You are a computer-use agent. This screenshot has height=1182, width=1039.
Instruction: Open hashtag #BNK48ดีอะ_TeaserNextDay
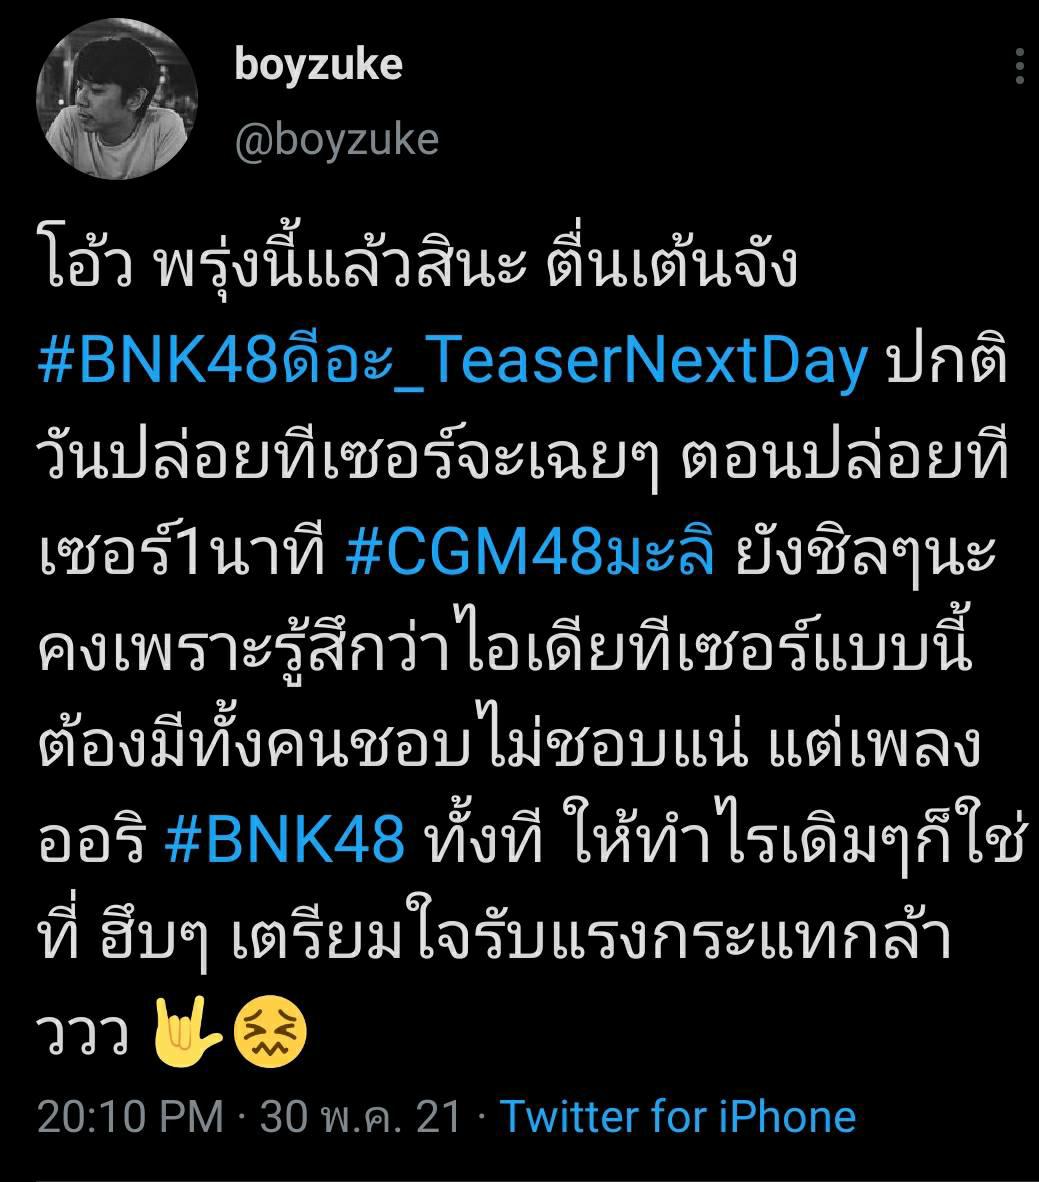tap(452, 362)
